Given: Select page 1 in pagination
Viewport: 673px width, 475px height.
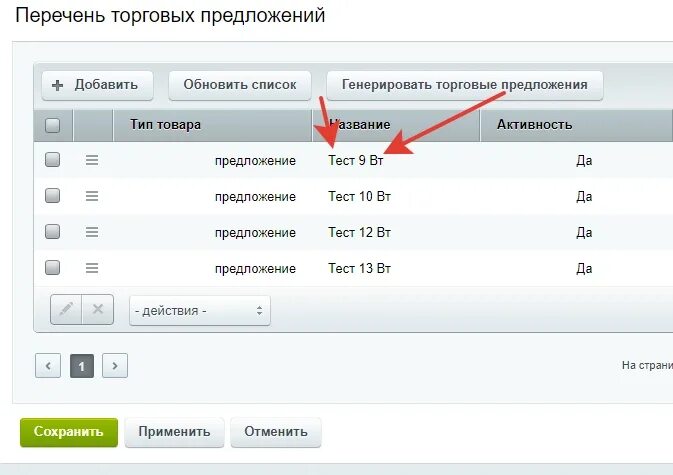Looking at the screenshot, I should (x=82, y=366).
